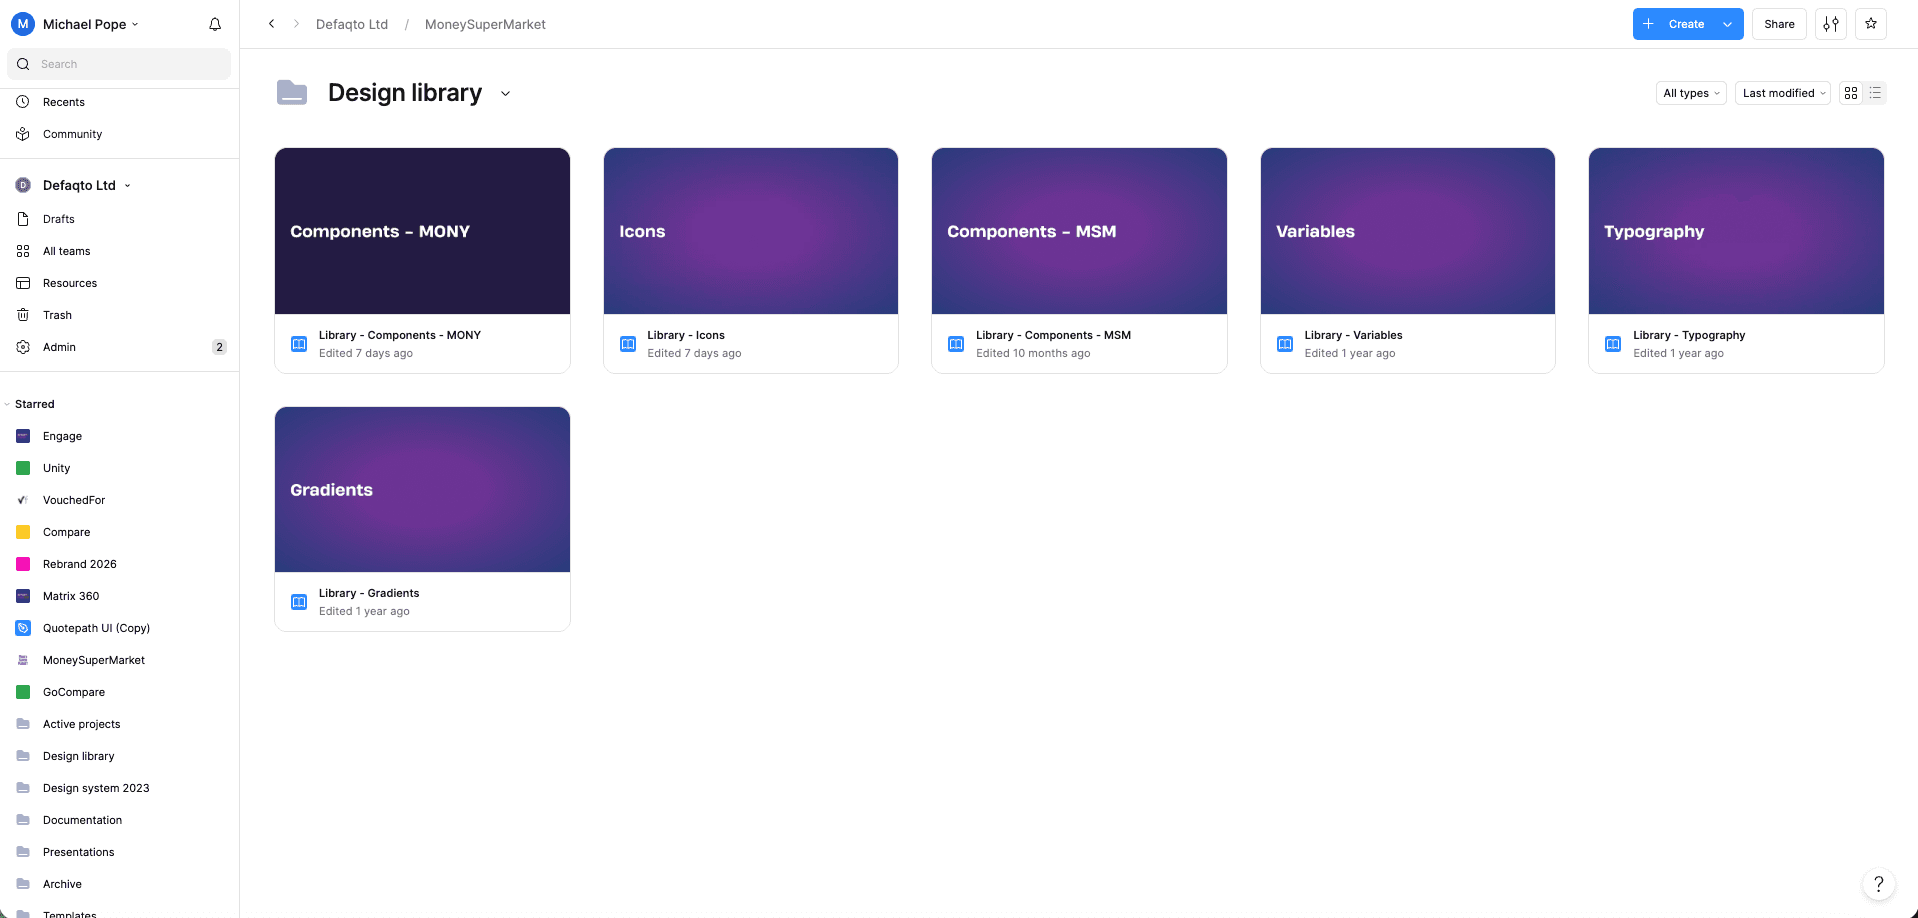Open the notifications bell
This screenshot has width=1918, height=918.
pos(215,24)
